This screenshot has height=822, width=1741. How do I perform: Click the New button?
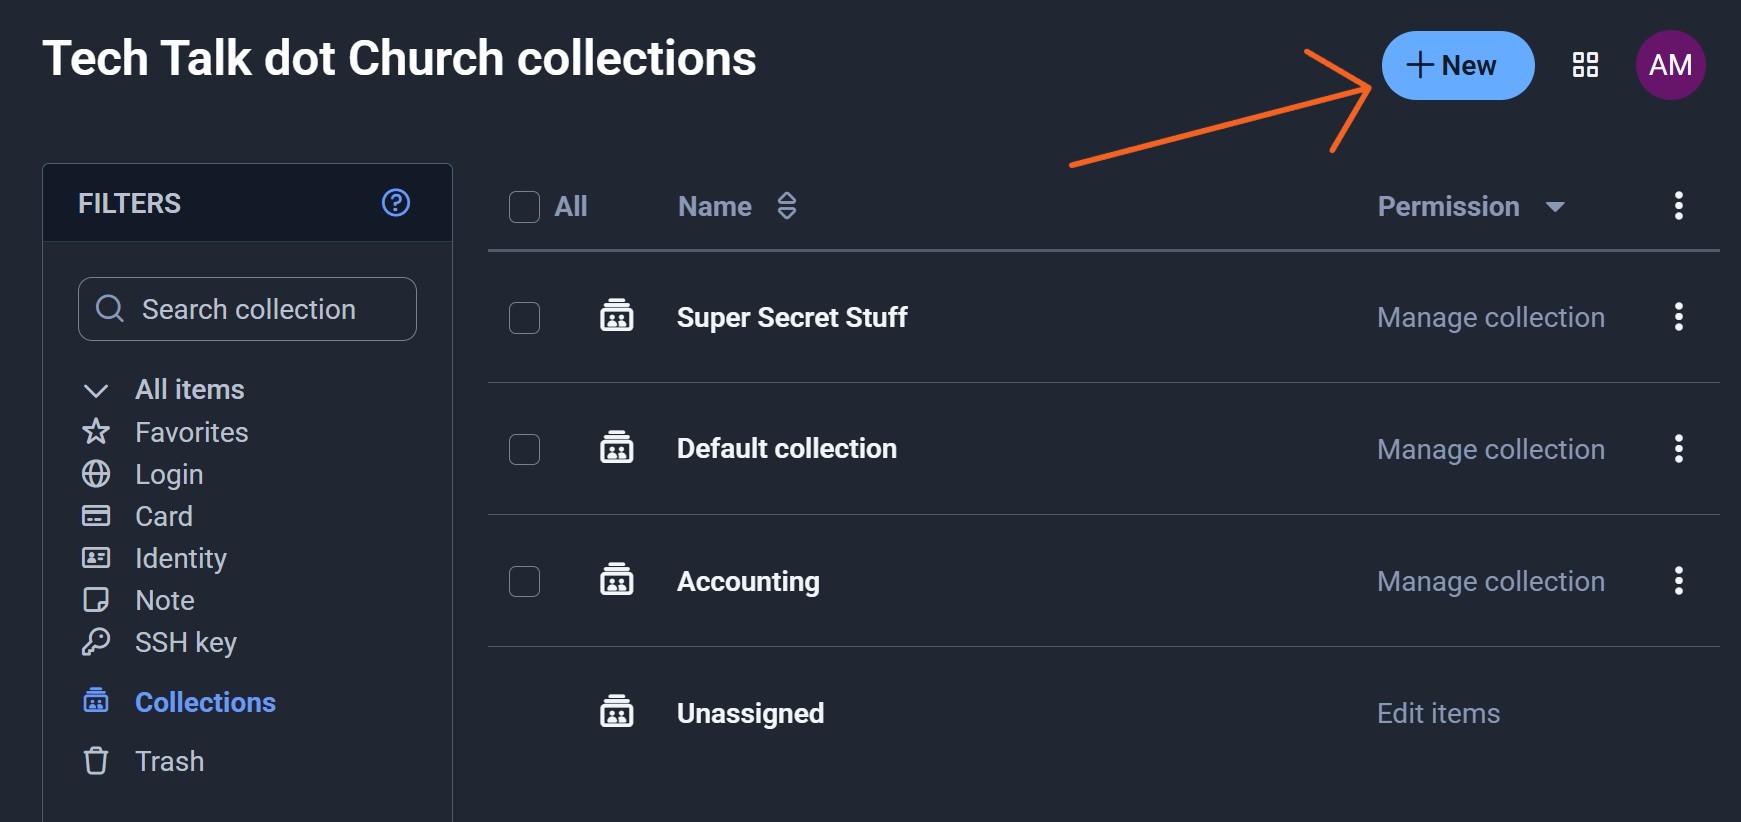1458,65
